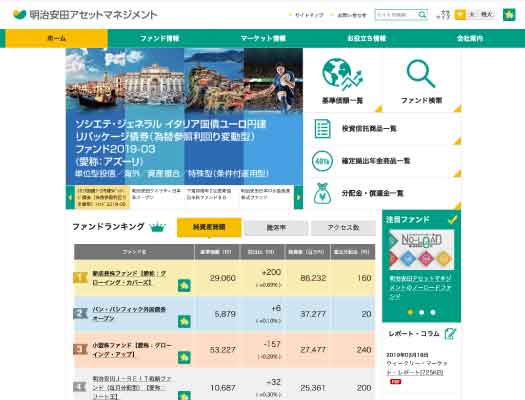Viewport: 525px width, 400px height.
Task: Add rank 3 fund to favorites star
Action: tap(184, 357)
